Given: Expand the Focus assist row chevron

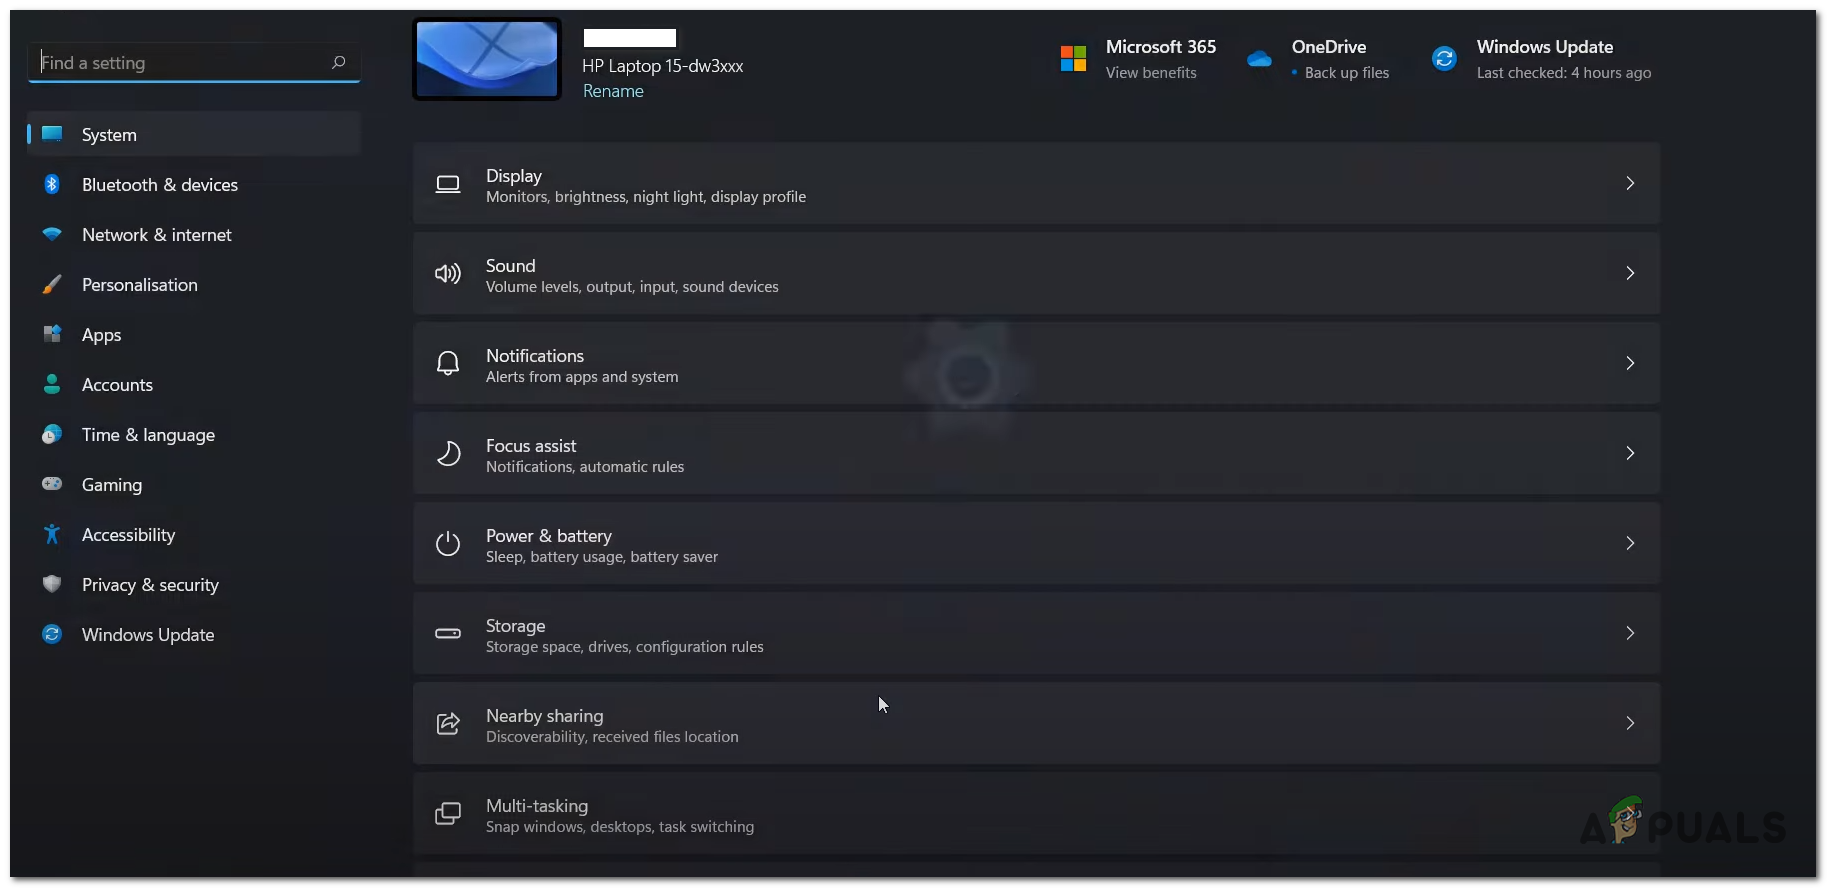Looking at the screenshot, I should coord(1630,453).
